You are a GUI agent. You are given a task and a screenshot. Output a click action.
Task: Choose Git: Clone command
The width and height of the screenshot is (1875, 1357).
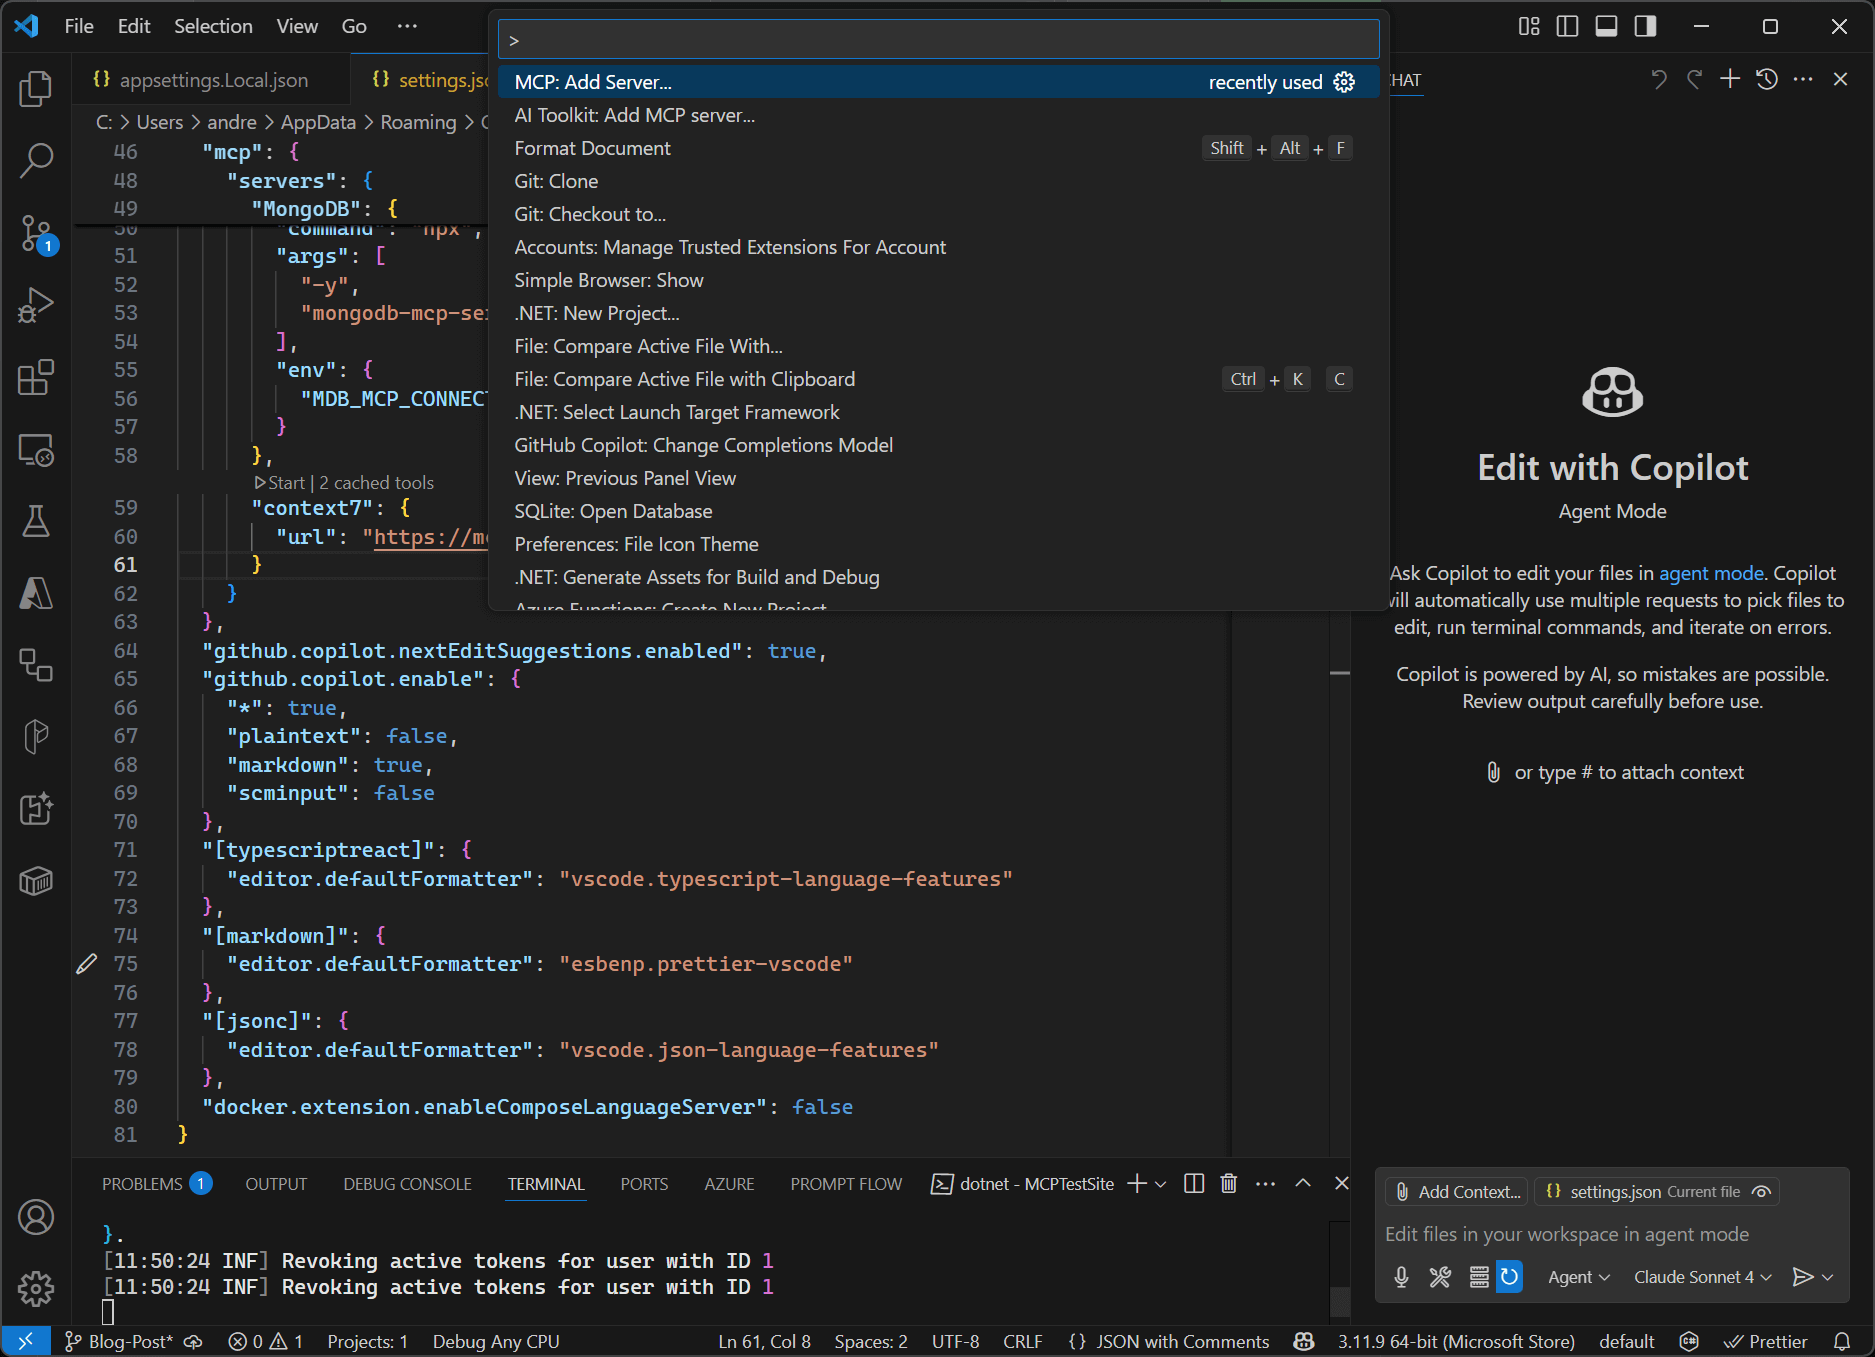tap(938, 181)
